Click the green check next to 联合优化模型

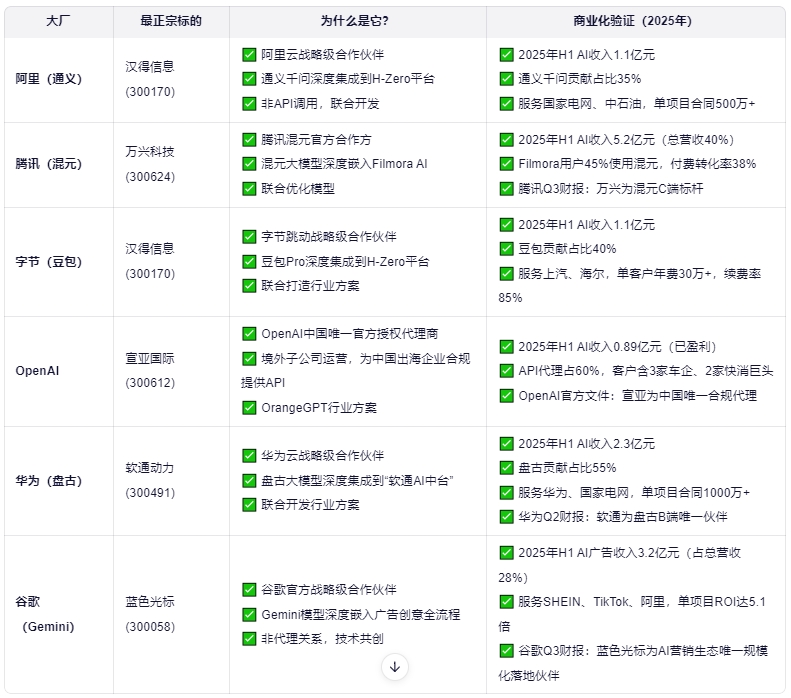pos(249,189)
